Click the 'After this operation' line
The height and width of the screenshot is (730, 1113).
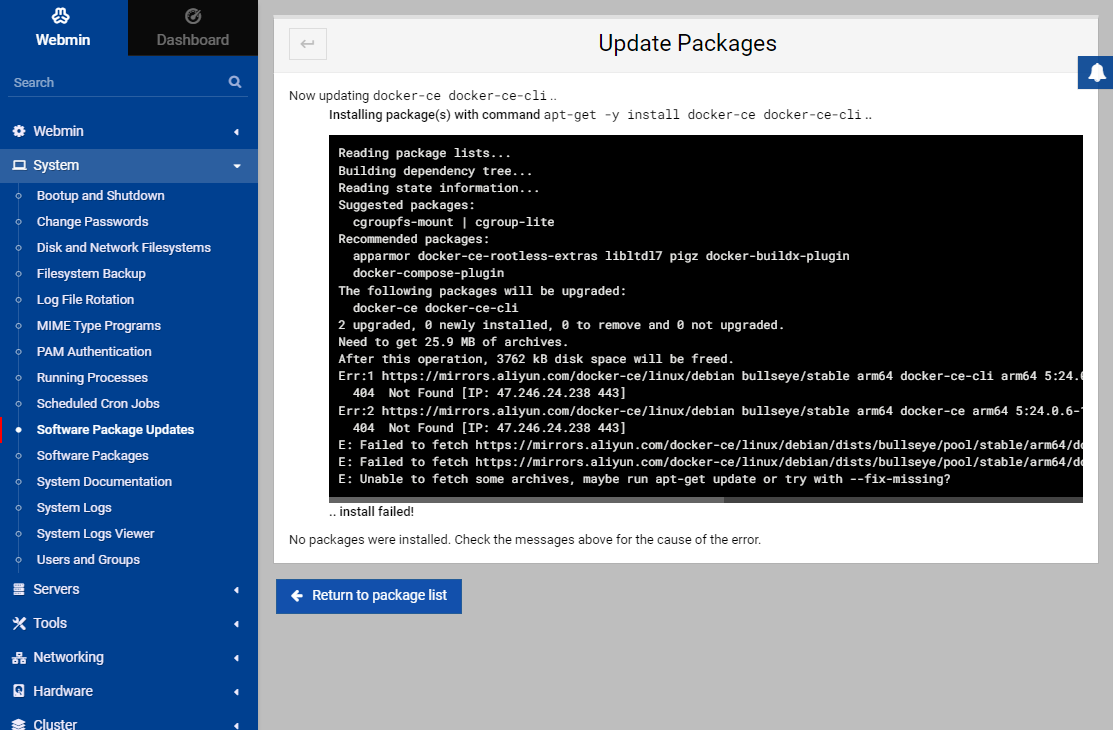tap(536, 359)
